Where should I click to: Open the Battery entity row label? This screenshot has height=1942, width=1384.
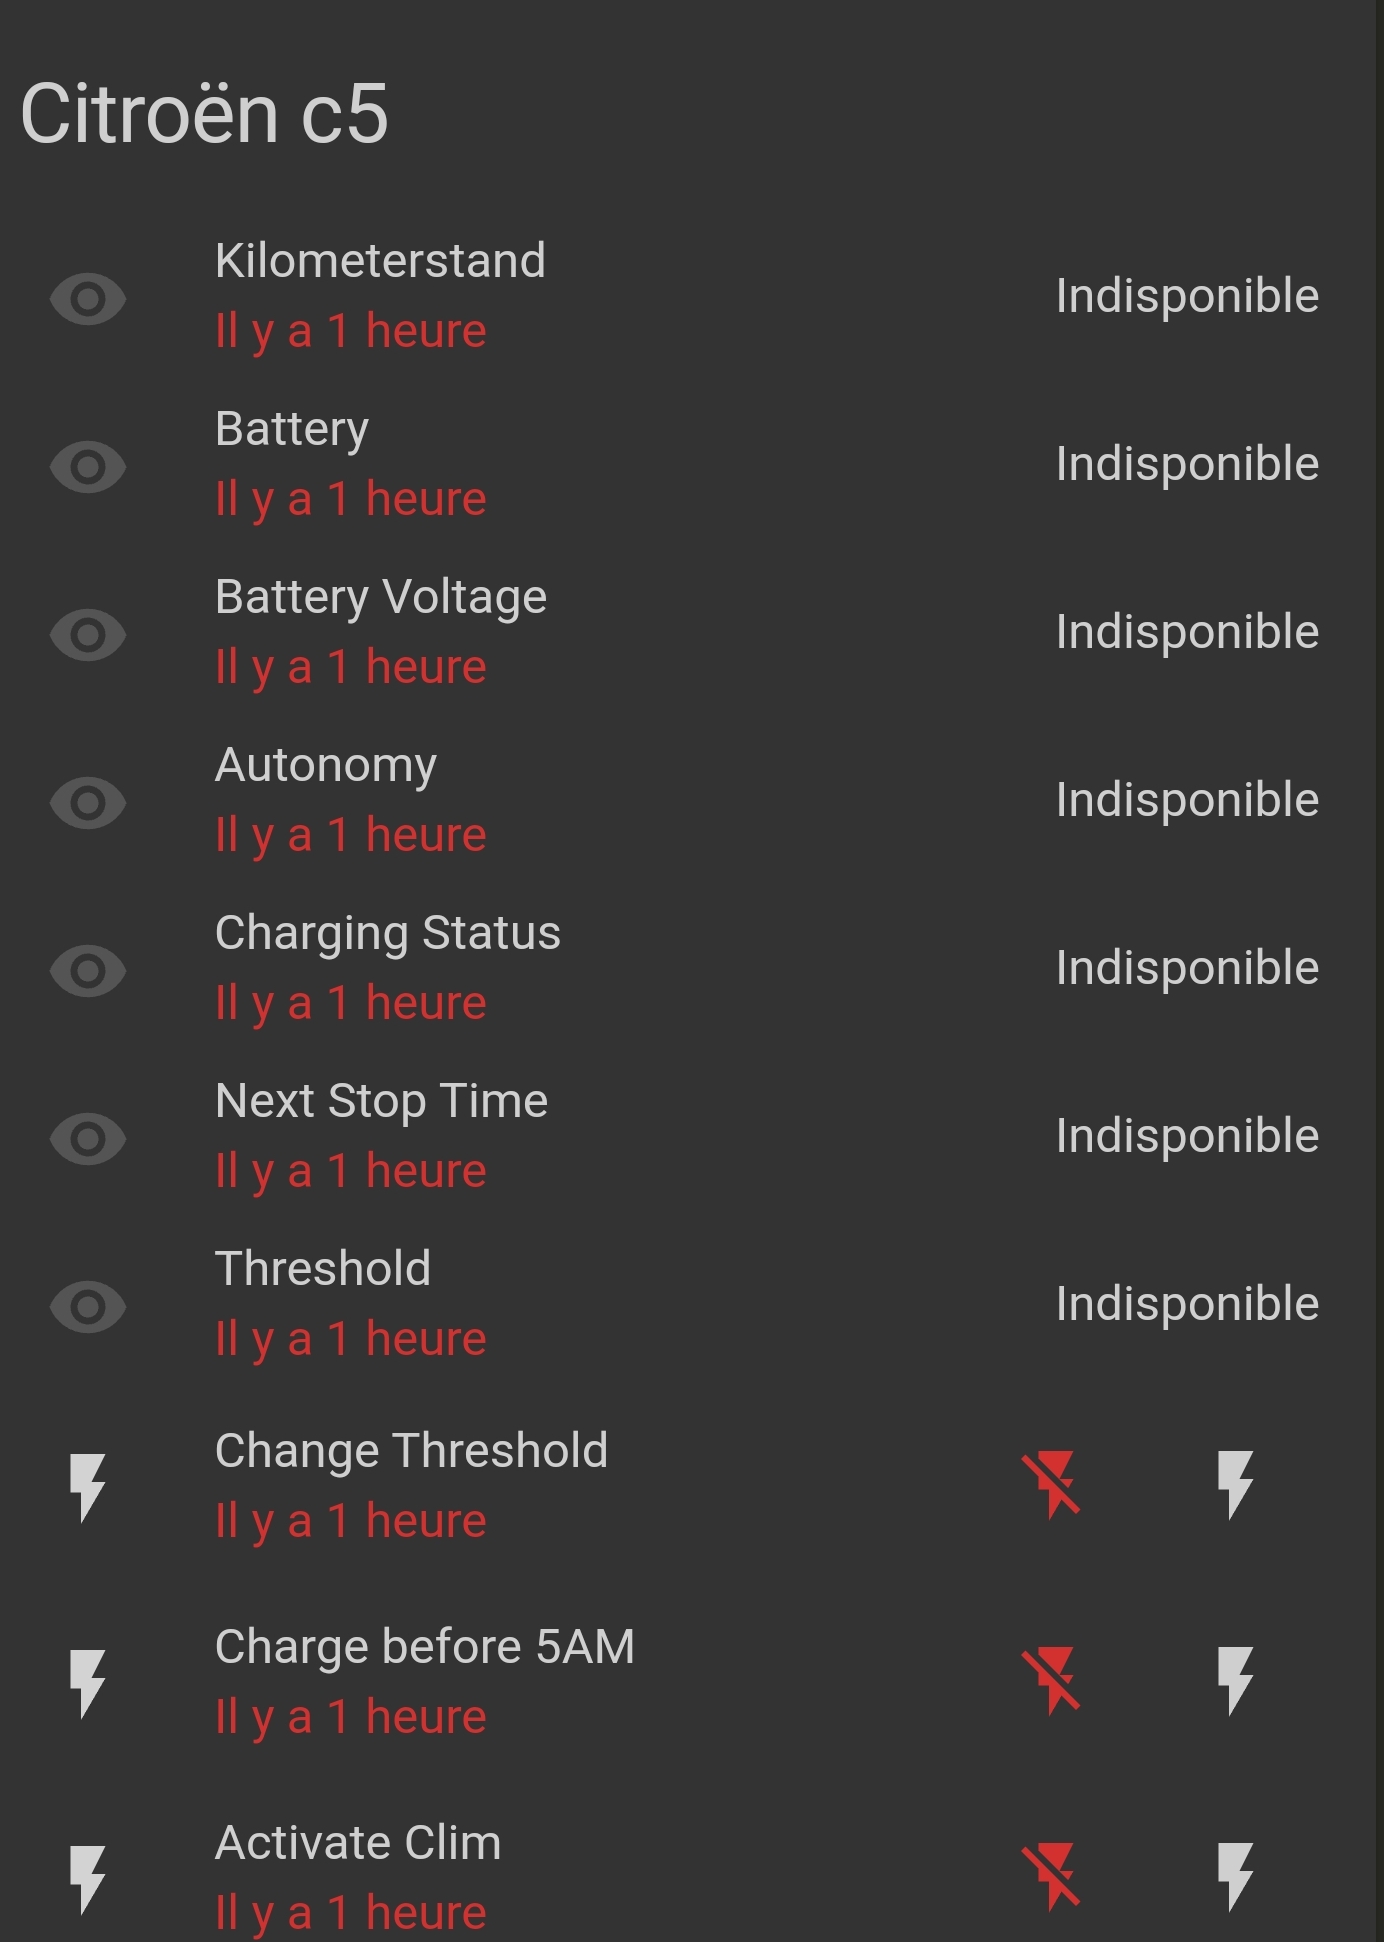pos(292,430)
